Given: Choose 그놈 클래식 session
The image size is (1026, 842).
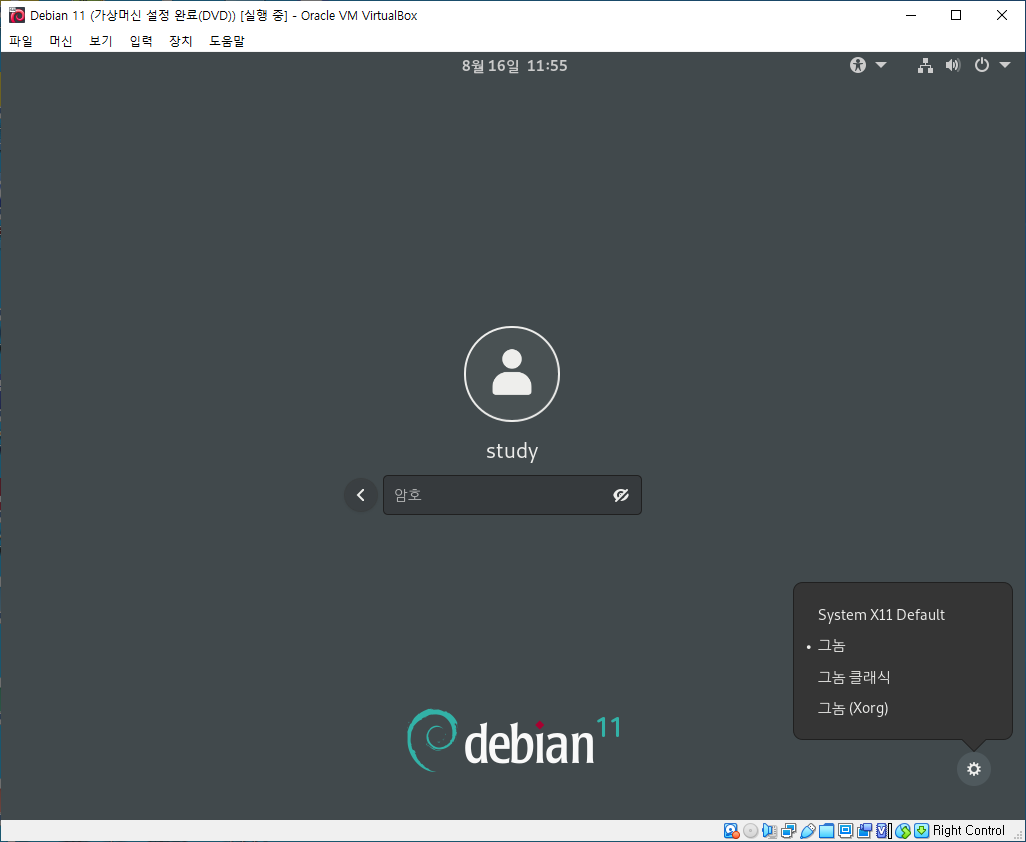Looking at the screenshot, I should 902,677.
